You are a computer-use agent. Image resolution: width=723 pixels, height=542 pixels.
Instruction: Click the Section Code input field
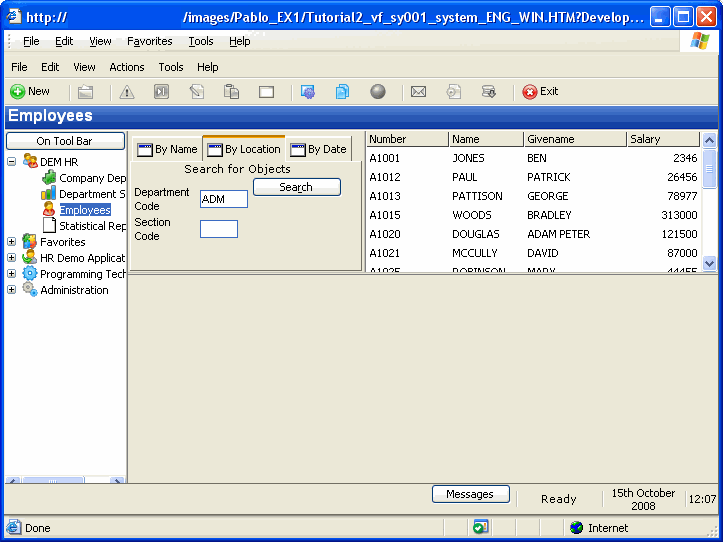pos(219,229)
